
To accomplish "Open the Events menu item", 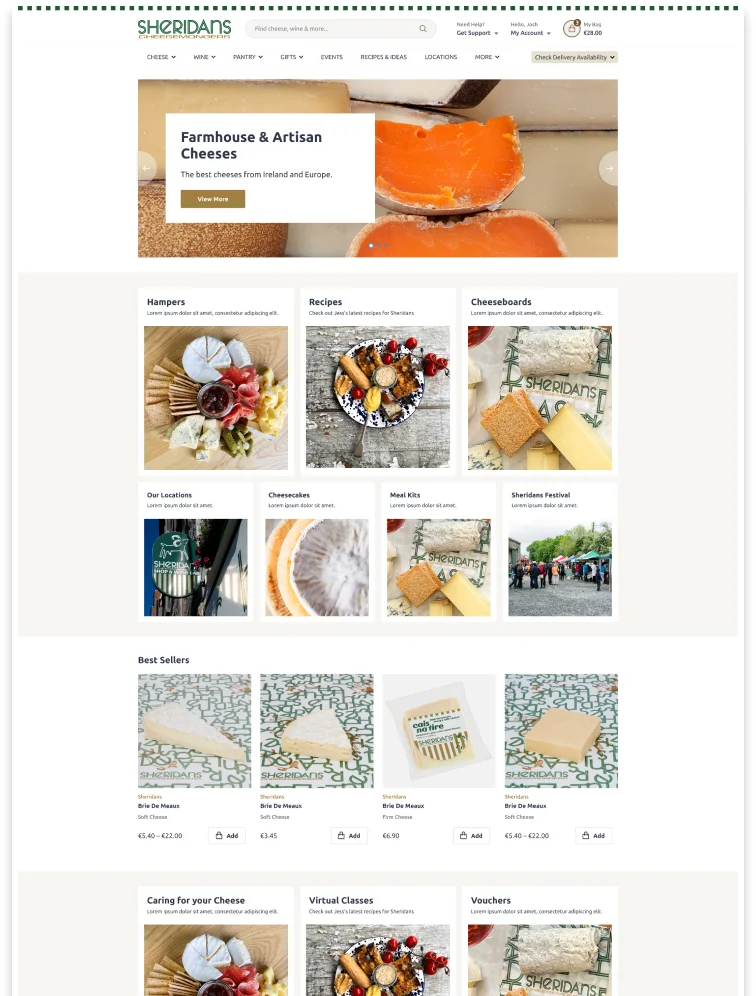I will click(332, 57).
